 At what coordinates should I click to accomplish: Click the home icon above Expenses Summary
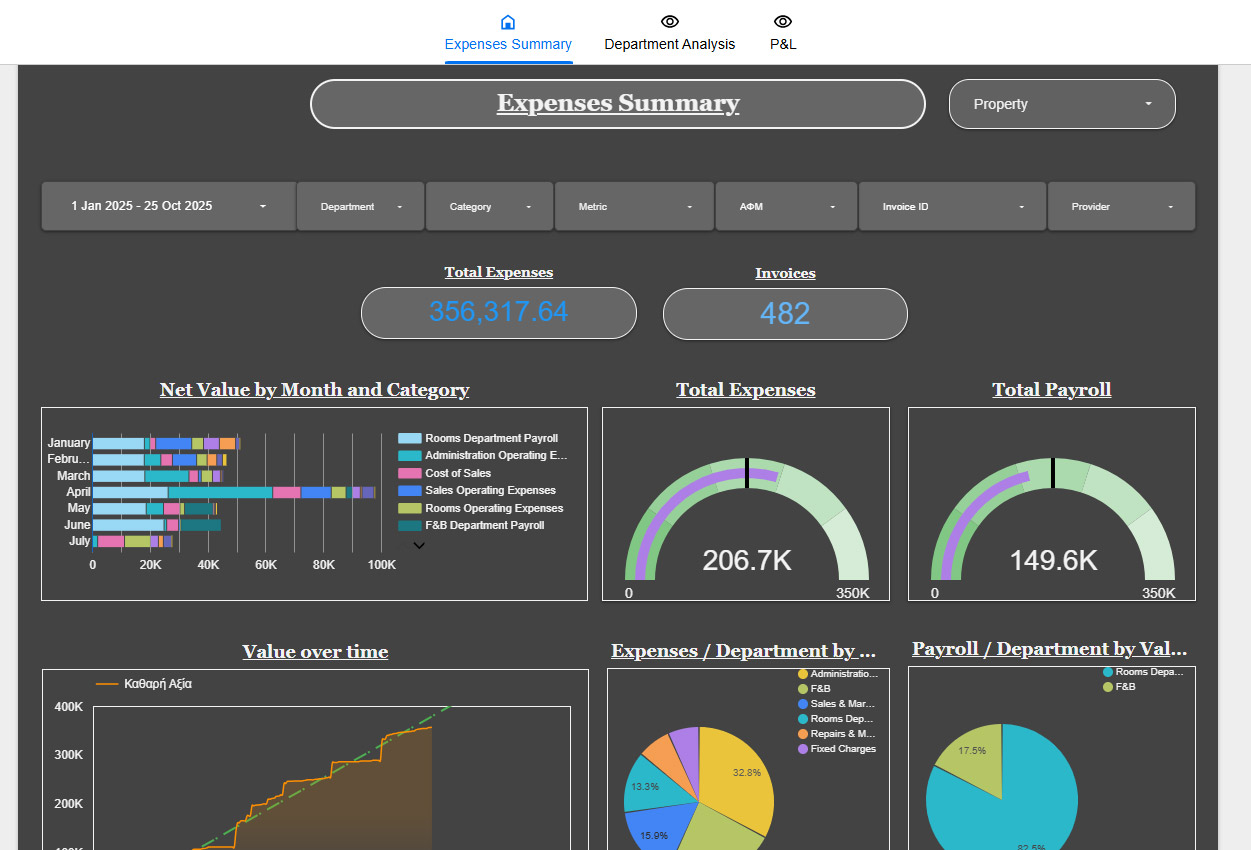[508, 22]
